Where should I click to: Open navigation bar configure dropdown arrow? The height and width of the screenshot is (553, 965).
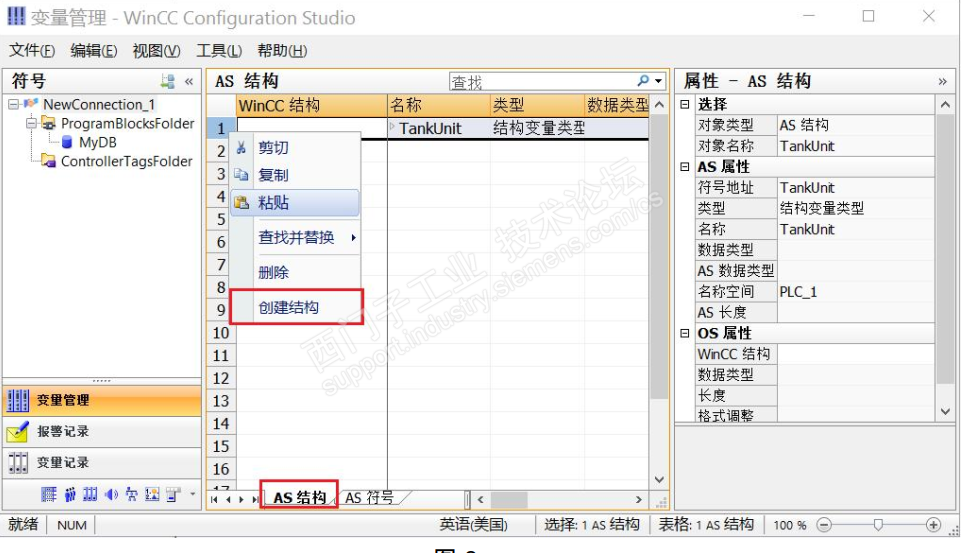193,494
